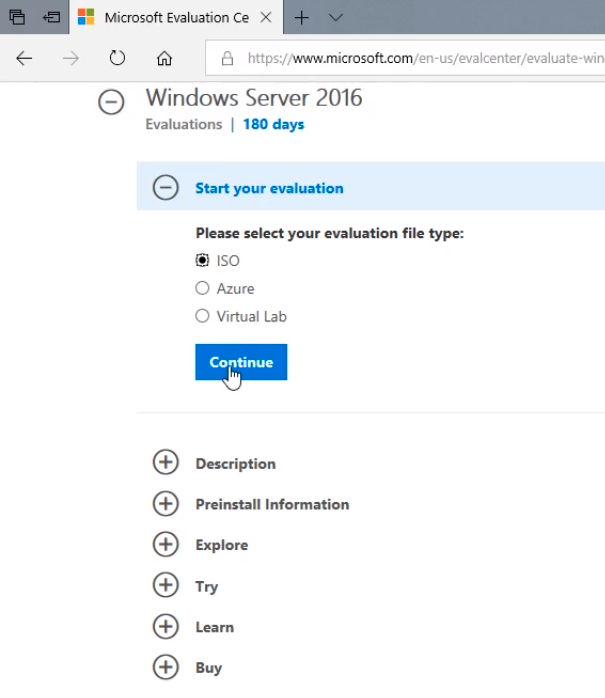Expand the Description section

pyautogui.click(x=166, y=462)
